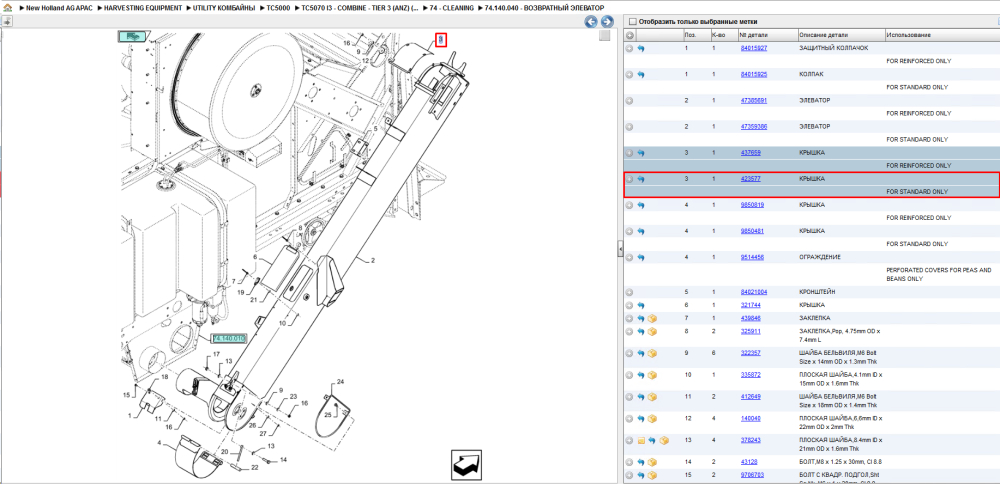Go to the previous diagram with back arrow
This screenshot has height=484, width=1000.
[x=591, y=22]
